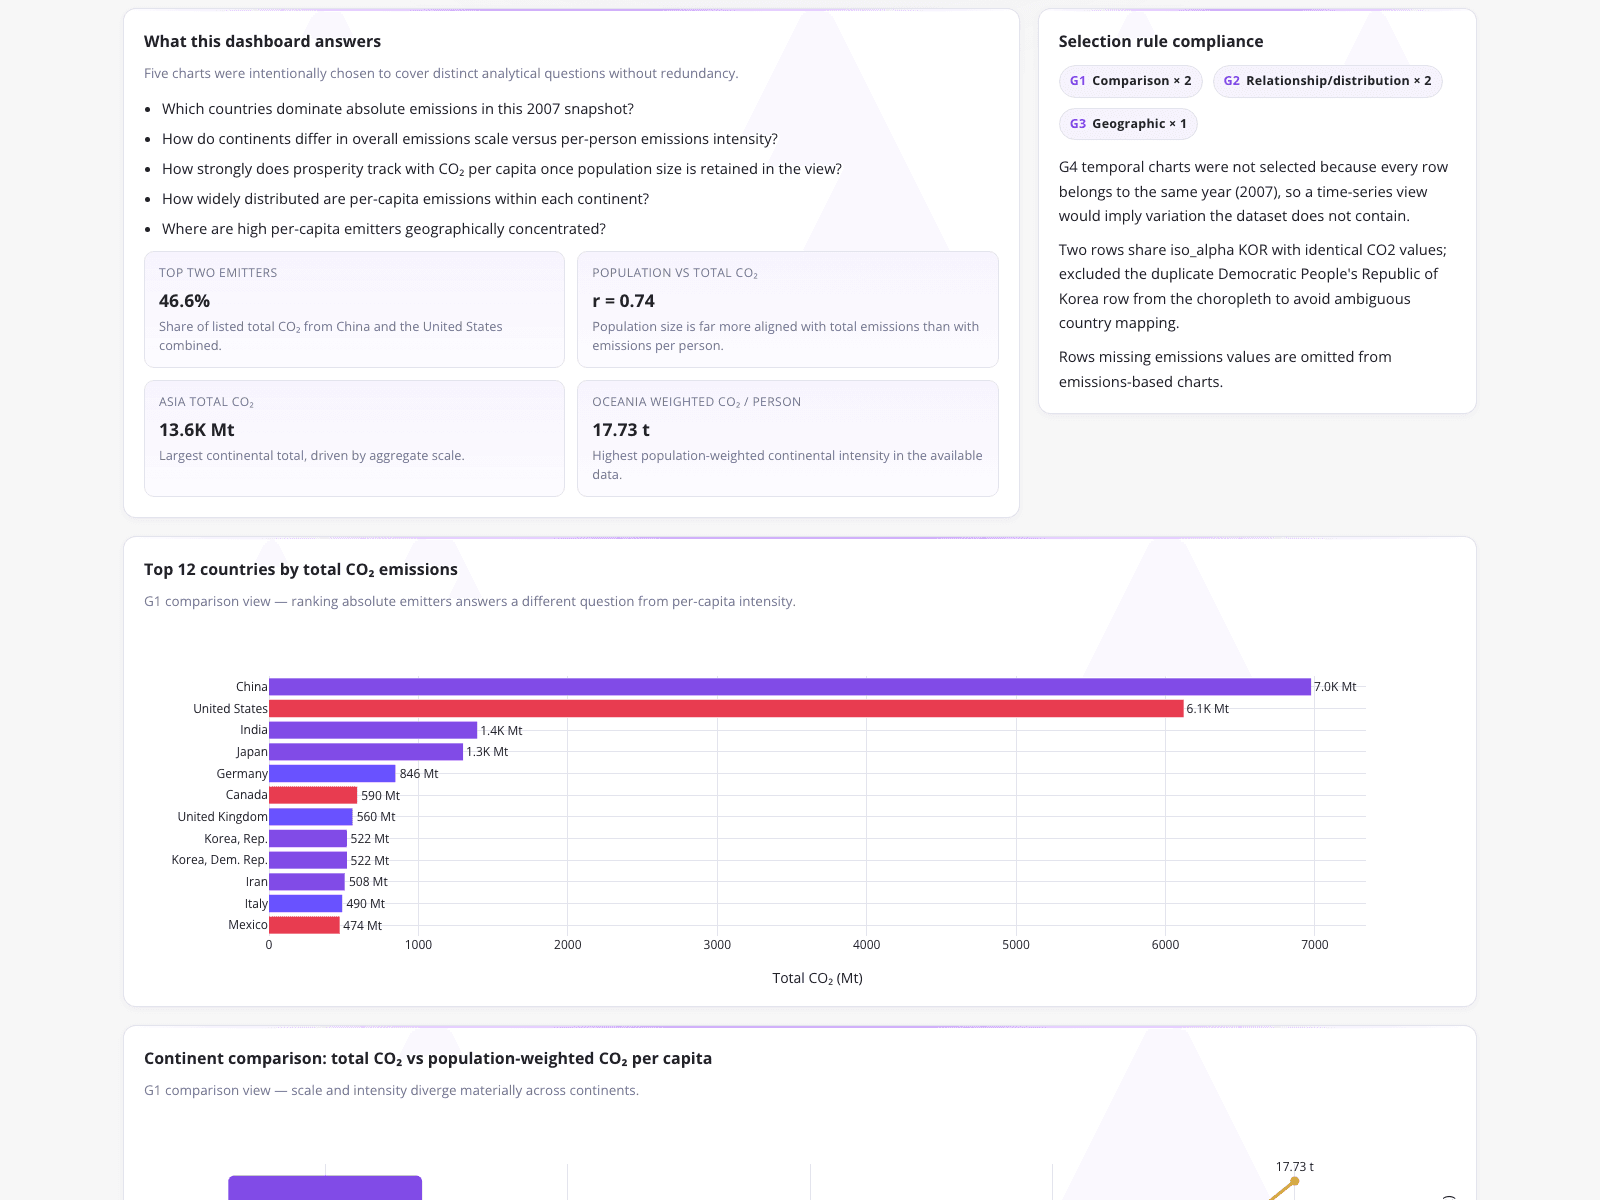Click the 'United Kingdom' axis label

pyautogui.click(x=223, y=817)
